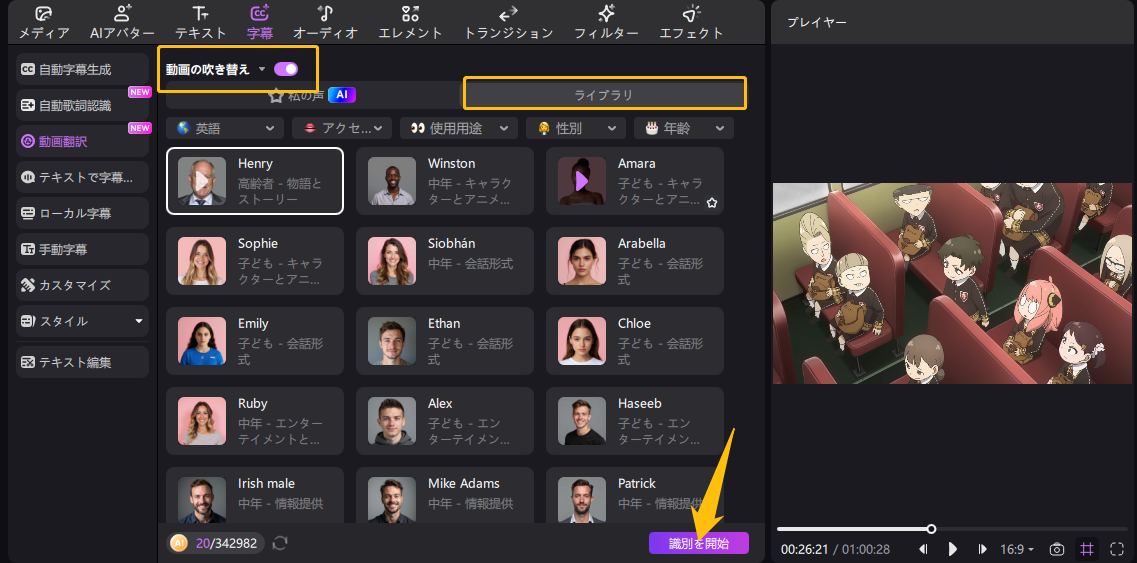Click the playback progress slider handle
Image resolution: width=1137 pixels, height=563 pixels.
coord(931,529)
